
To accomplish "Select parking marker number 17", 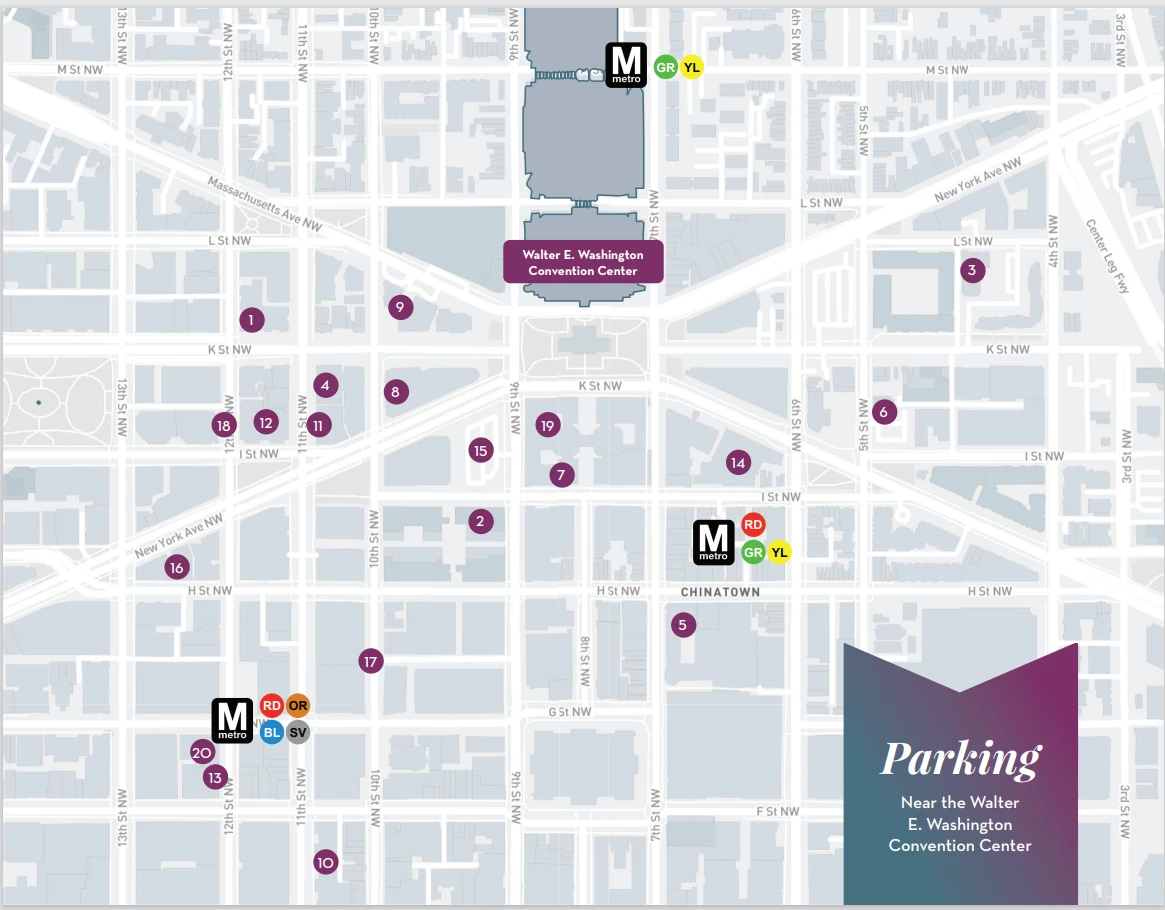I will pos(371,661).
